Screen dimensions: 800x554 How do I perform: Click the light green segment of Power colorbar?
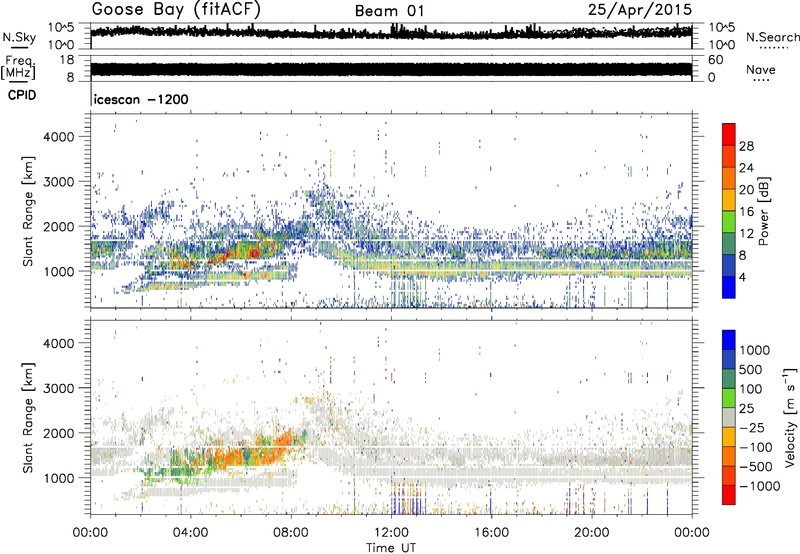pos(729,222)
